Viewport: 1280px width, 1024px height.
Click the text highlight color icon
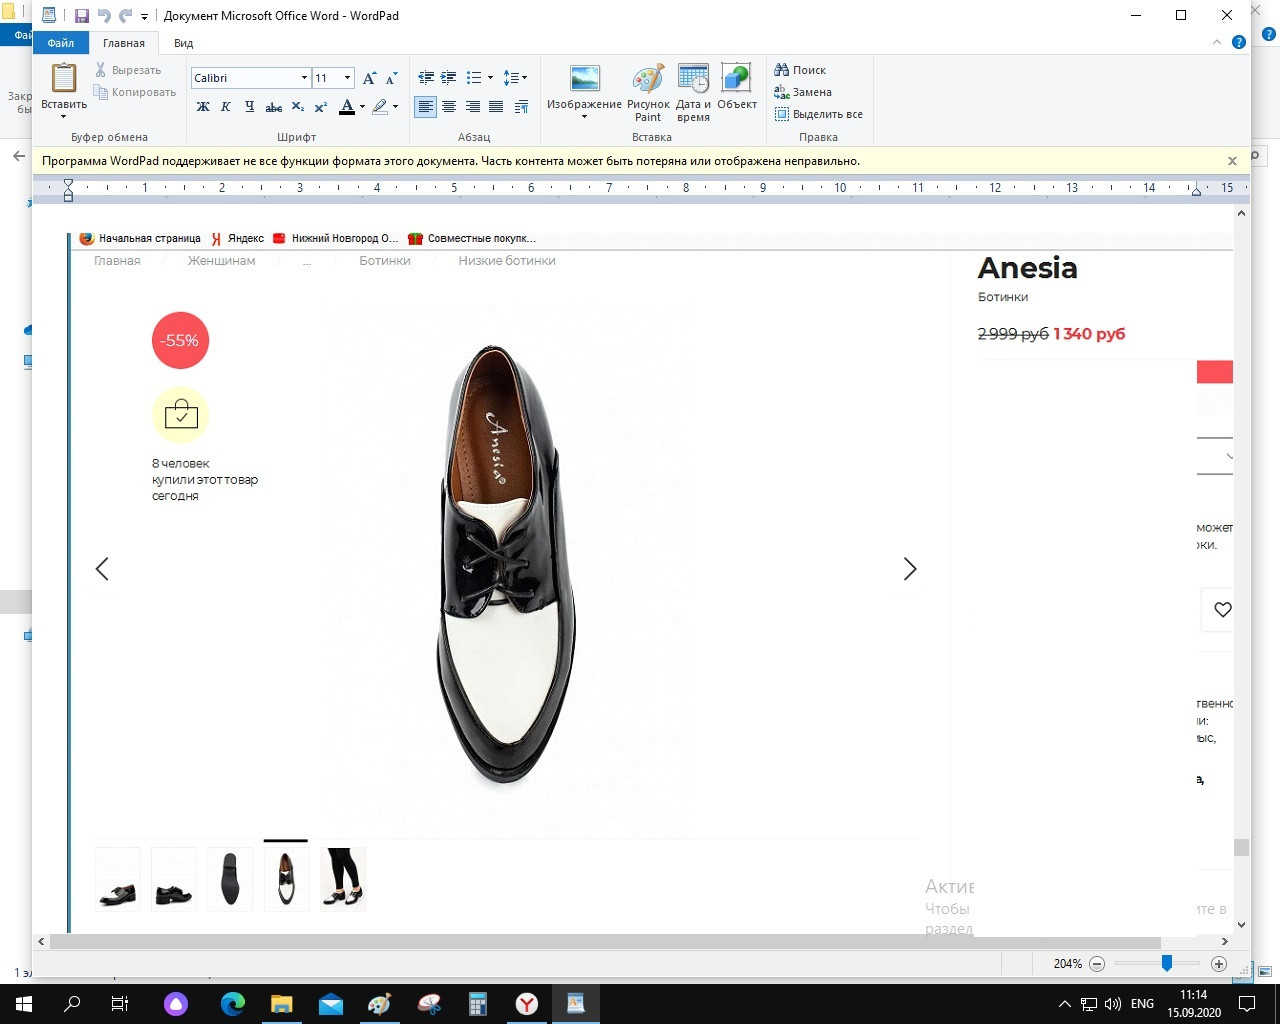(x=380, y=107)
